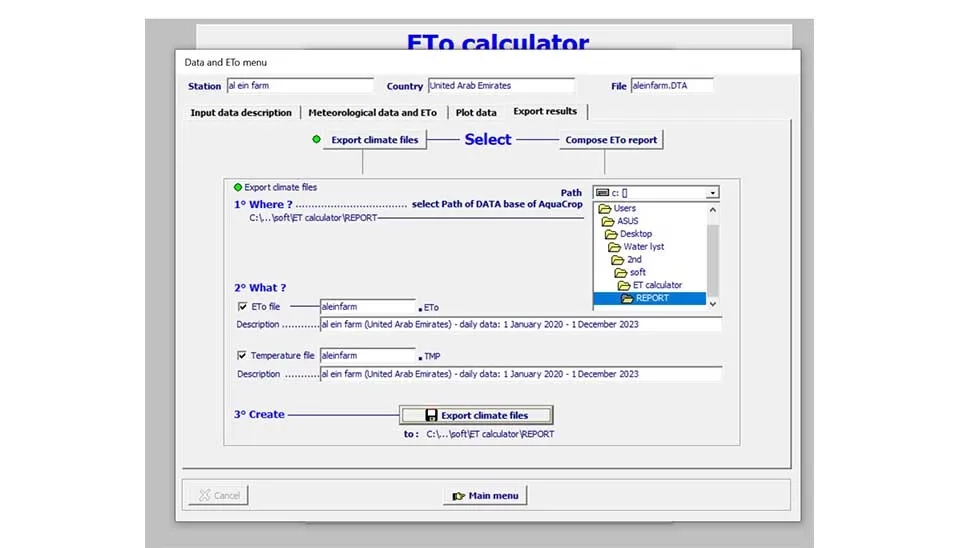Click the soft folder icon in tree

pos(620,272)
